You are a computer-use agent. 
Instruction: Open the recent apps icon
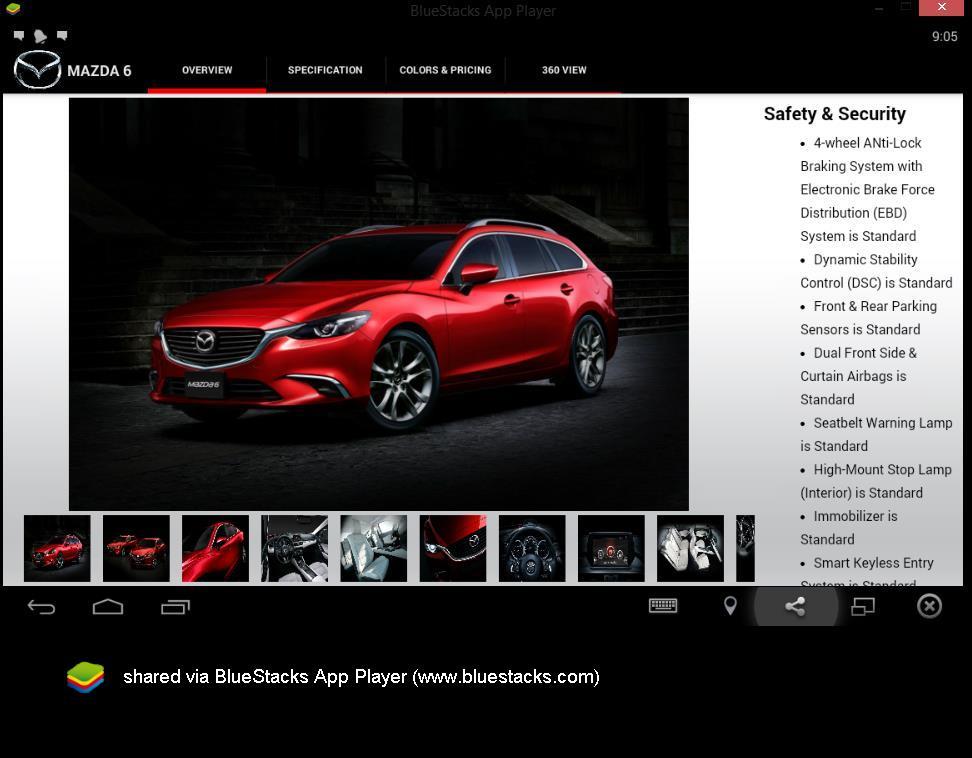click(175, 606)
